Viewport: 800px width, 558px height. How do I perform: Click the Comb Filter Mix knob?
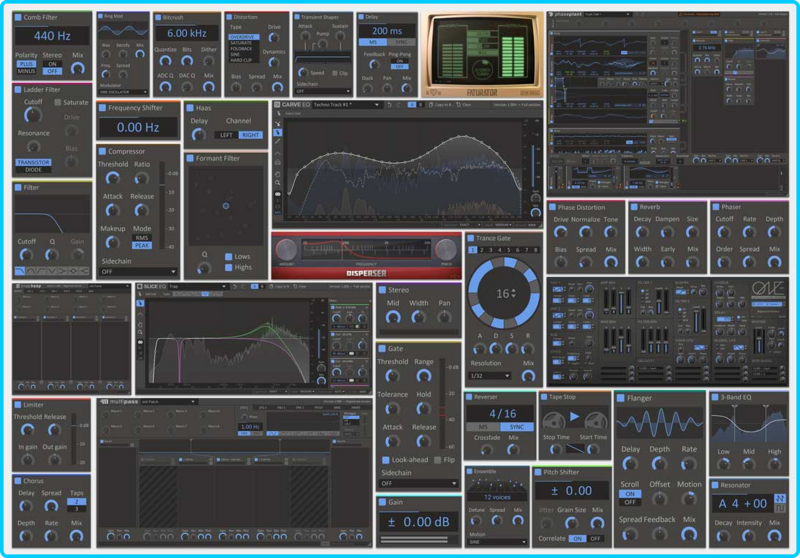(x=78, y=68)
